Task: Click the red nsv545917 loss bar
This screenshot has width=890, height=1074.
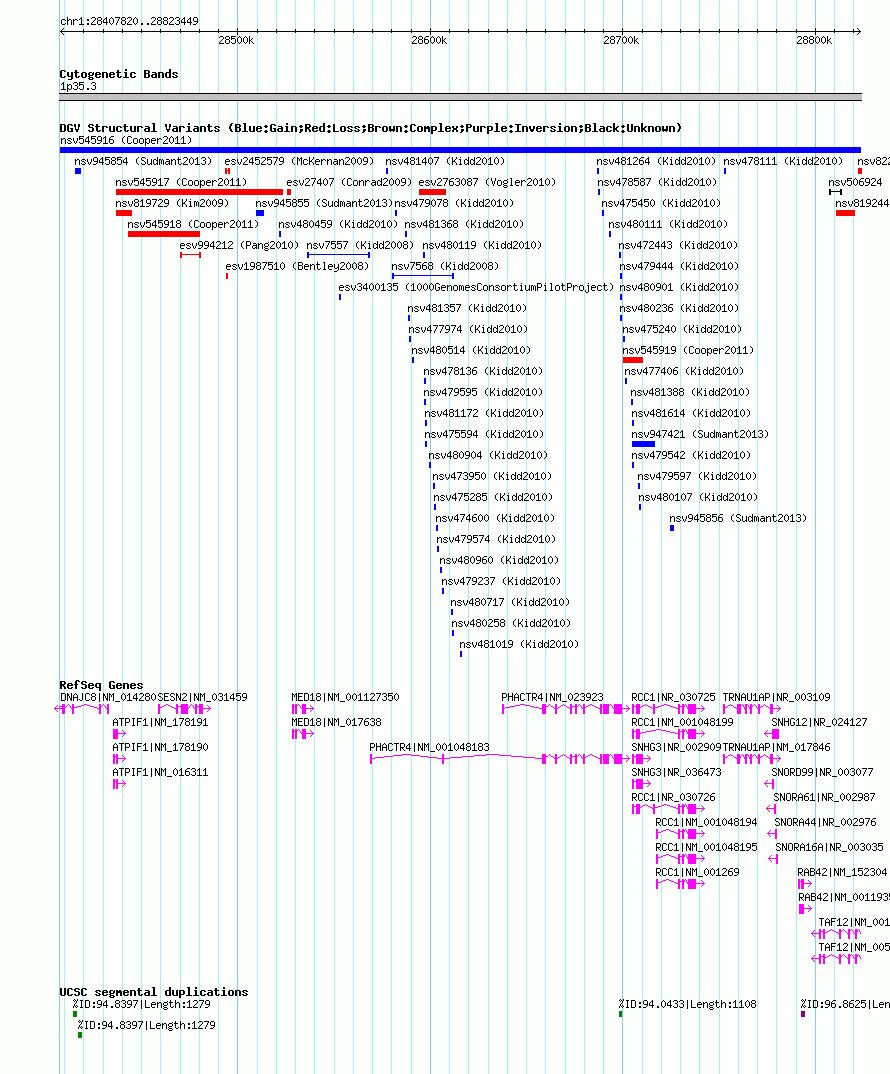Action: [x=199, y=192]
